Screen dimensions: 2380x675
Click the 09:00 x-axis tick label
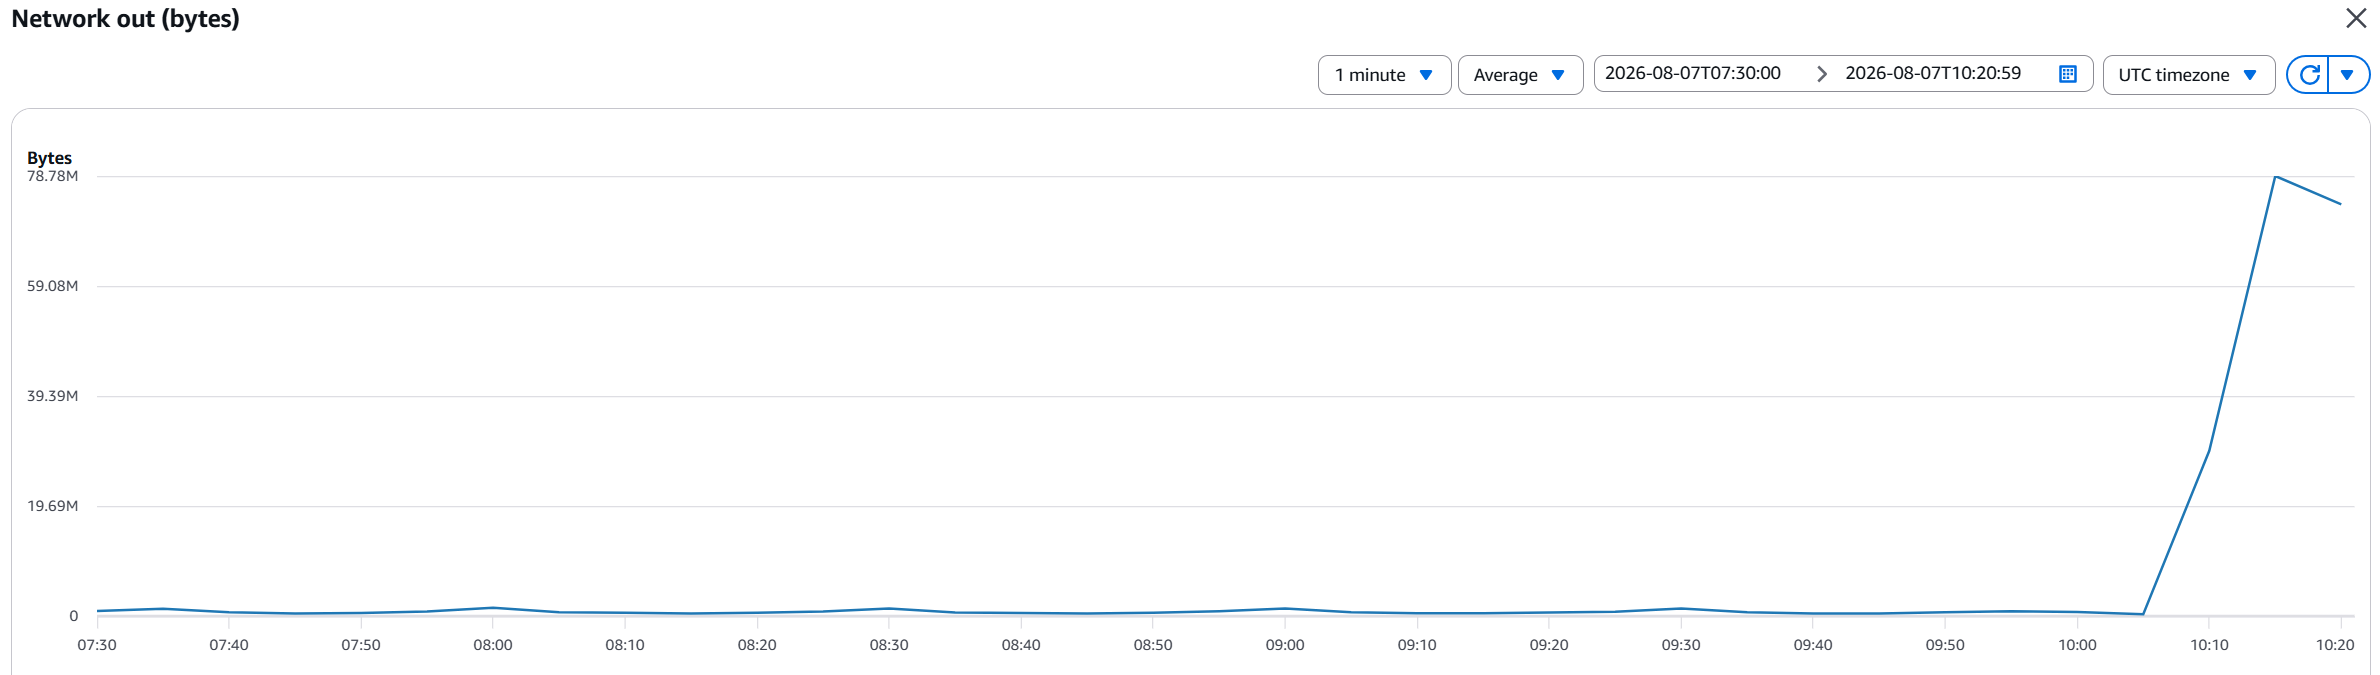tap(1285, 645)
